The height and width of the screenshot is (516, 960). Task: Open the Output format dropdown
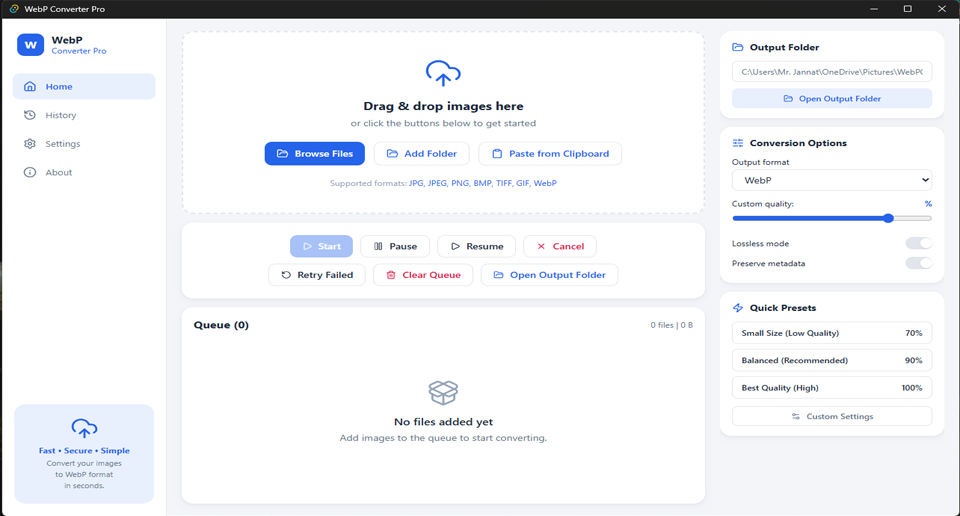[832, 180]
